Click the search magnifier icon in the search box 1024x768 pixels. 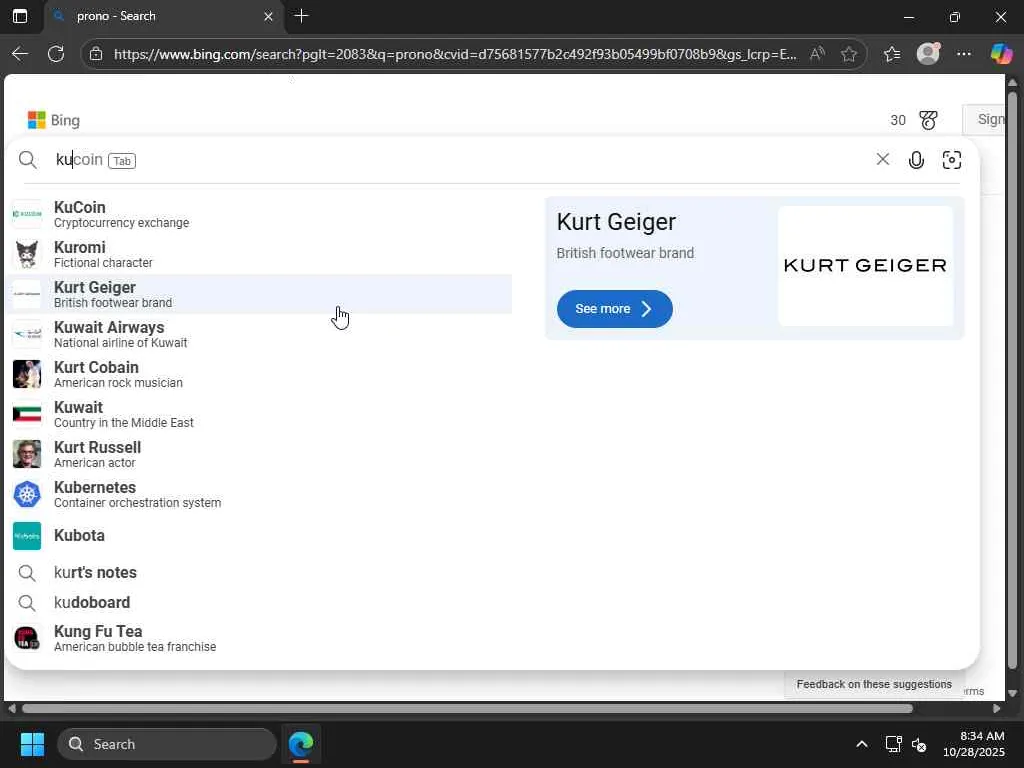pyautogui.click(x=27, y=160)
